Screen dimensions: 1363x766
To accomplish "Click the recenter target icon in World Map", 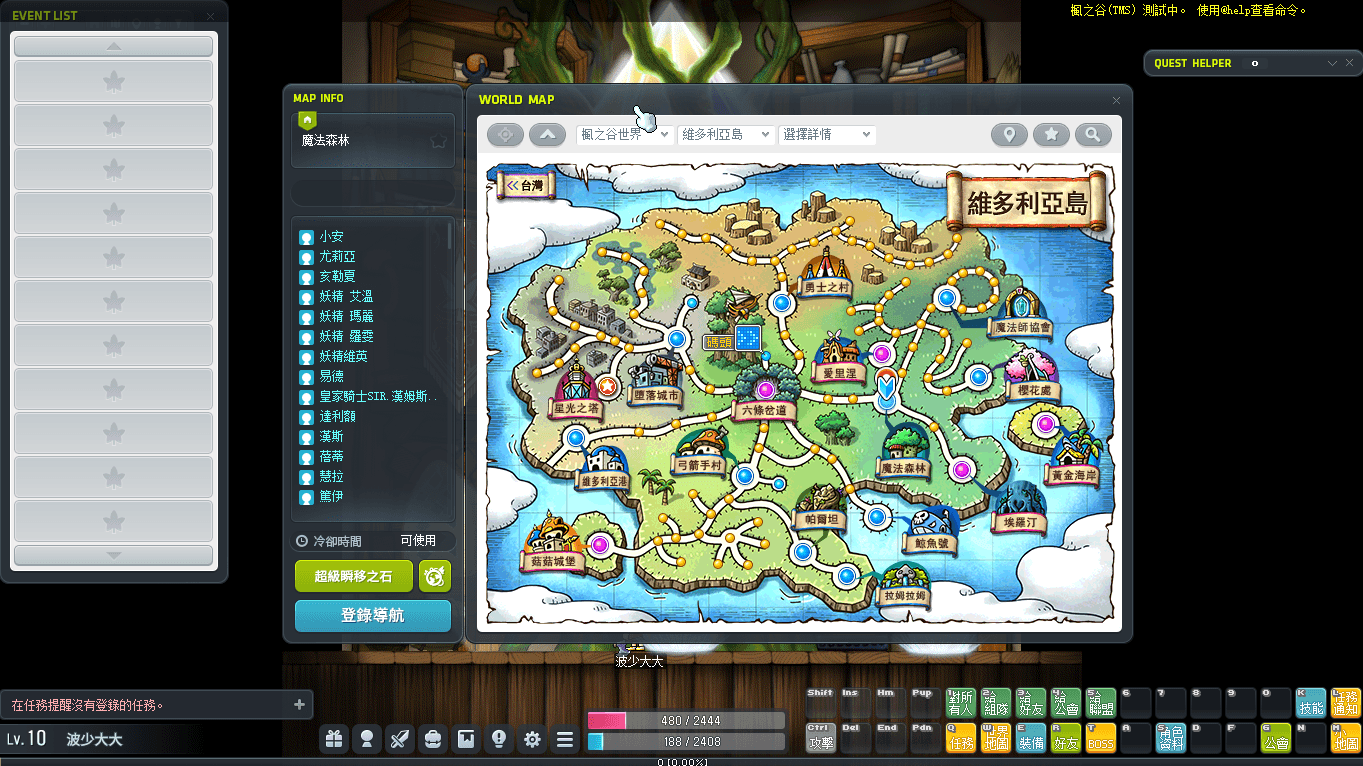I will (506, 134).
